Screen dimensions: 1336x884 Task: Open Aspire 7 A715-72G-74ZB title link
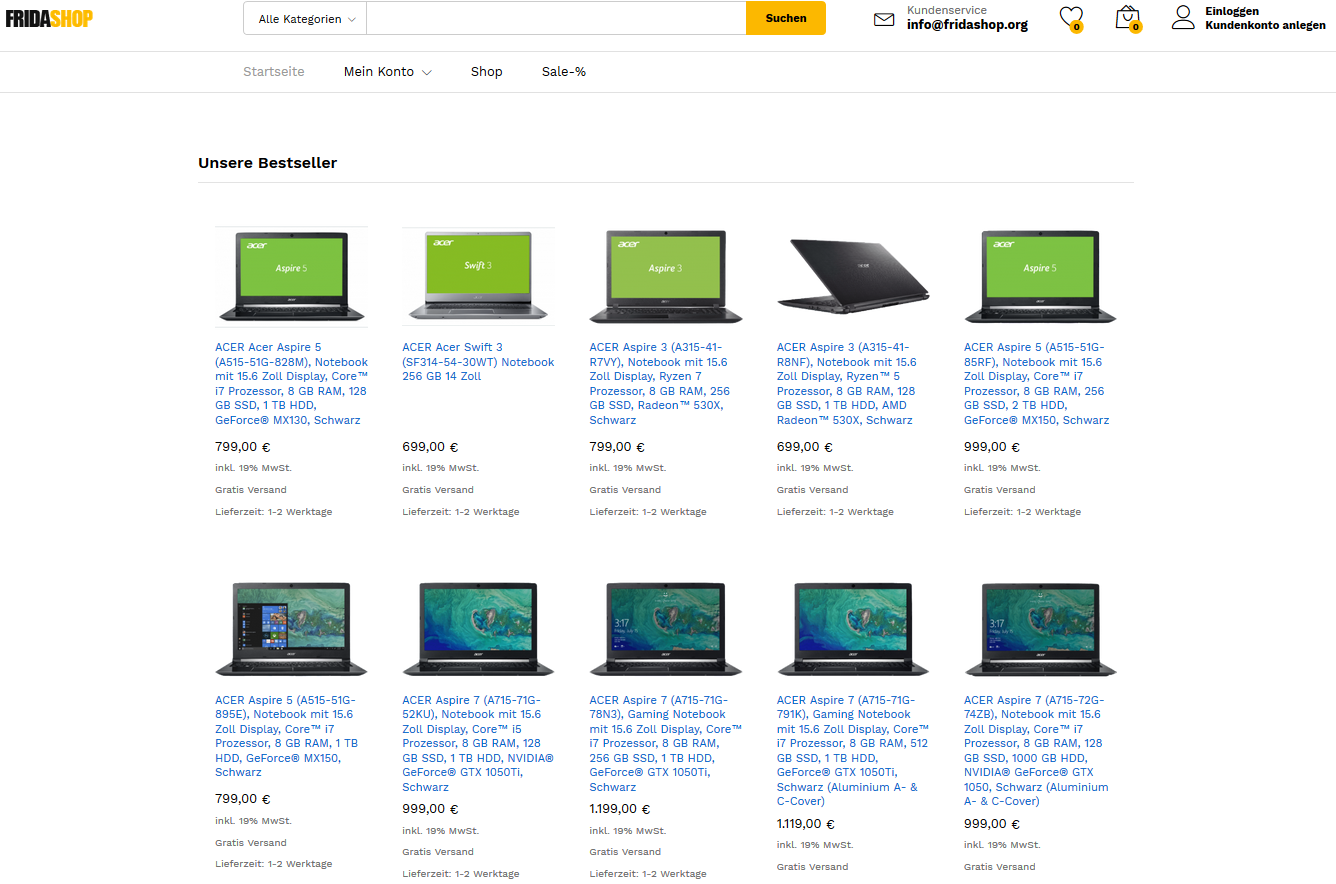[1036, 751]
